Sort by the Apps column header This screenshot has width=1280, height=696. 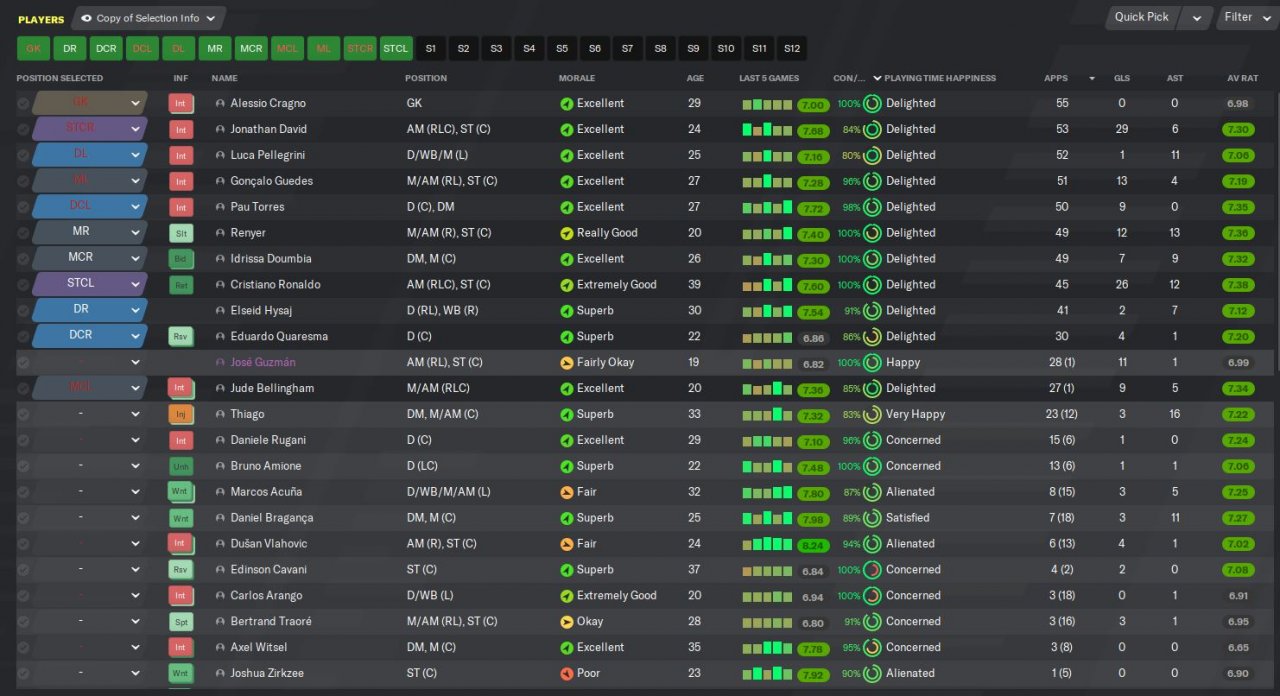1056,78
